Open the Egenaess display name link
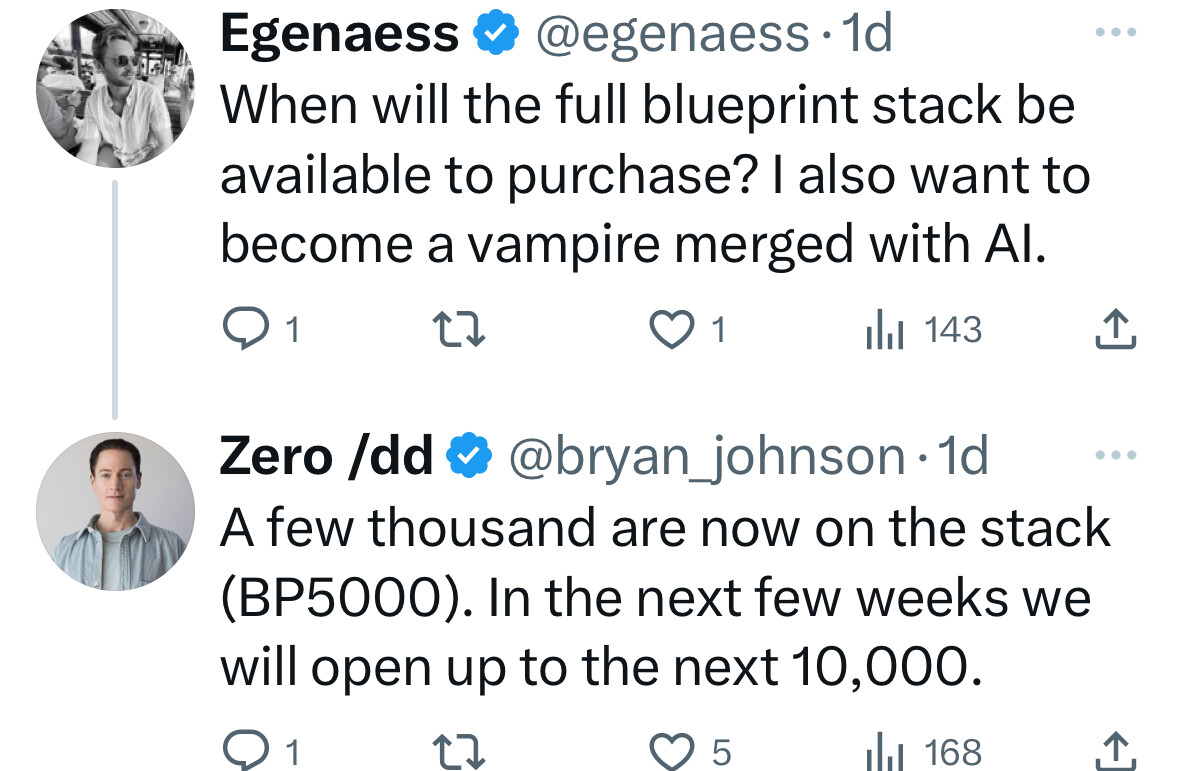Screen dimensions: 1179x771 click(339, 34)
